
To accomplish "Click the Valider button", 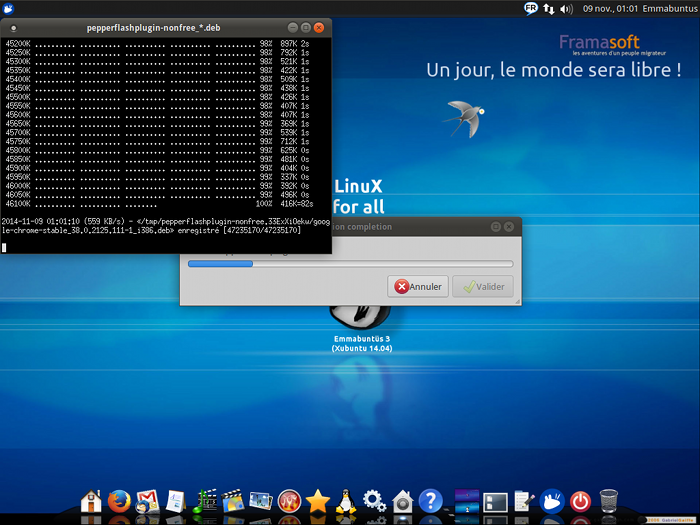I will [x=483, y=286].
